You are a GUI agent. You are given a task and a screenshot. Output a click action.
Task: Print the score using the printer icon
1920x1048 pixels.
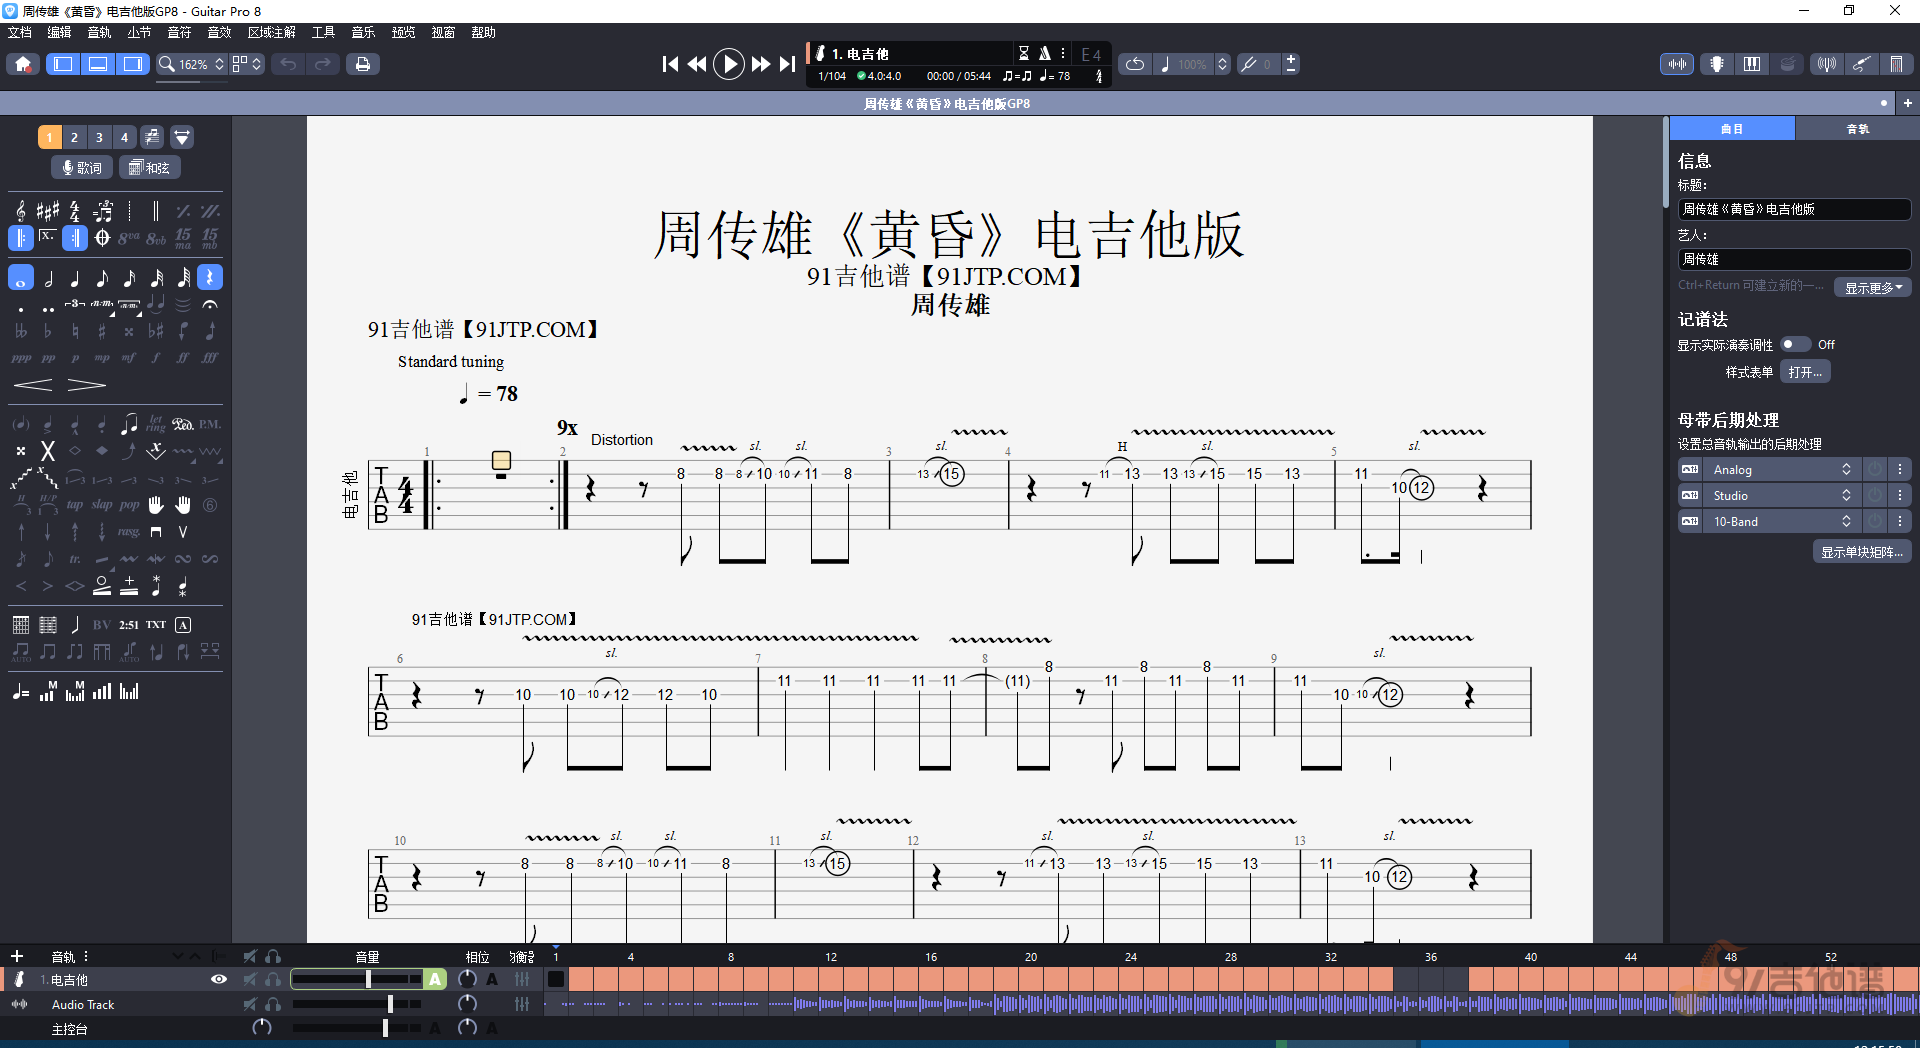363,64
